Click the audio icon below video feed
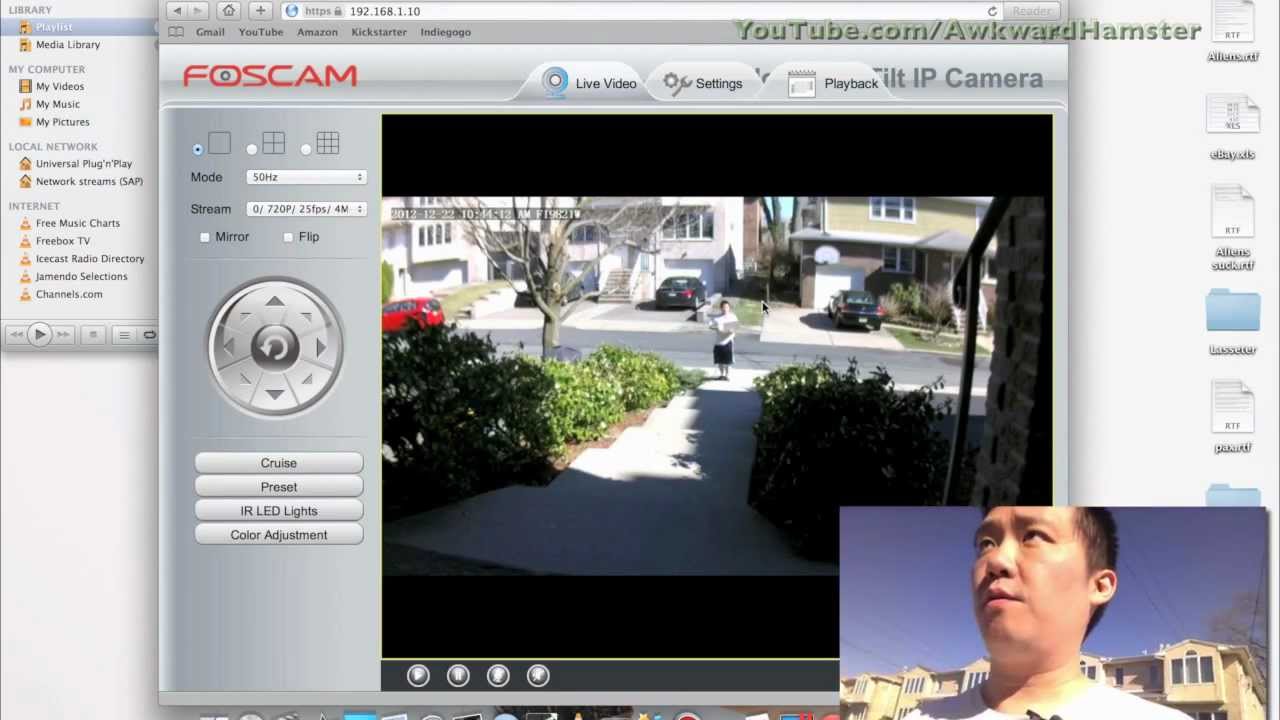 tap(538, 676)
